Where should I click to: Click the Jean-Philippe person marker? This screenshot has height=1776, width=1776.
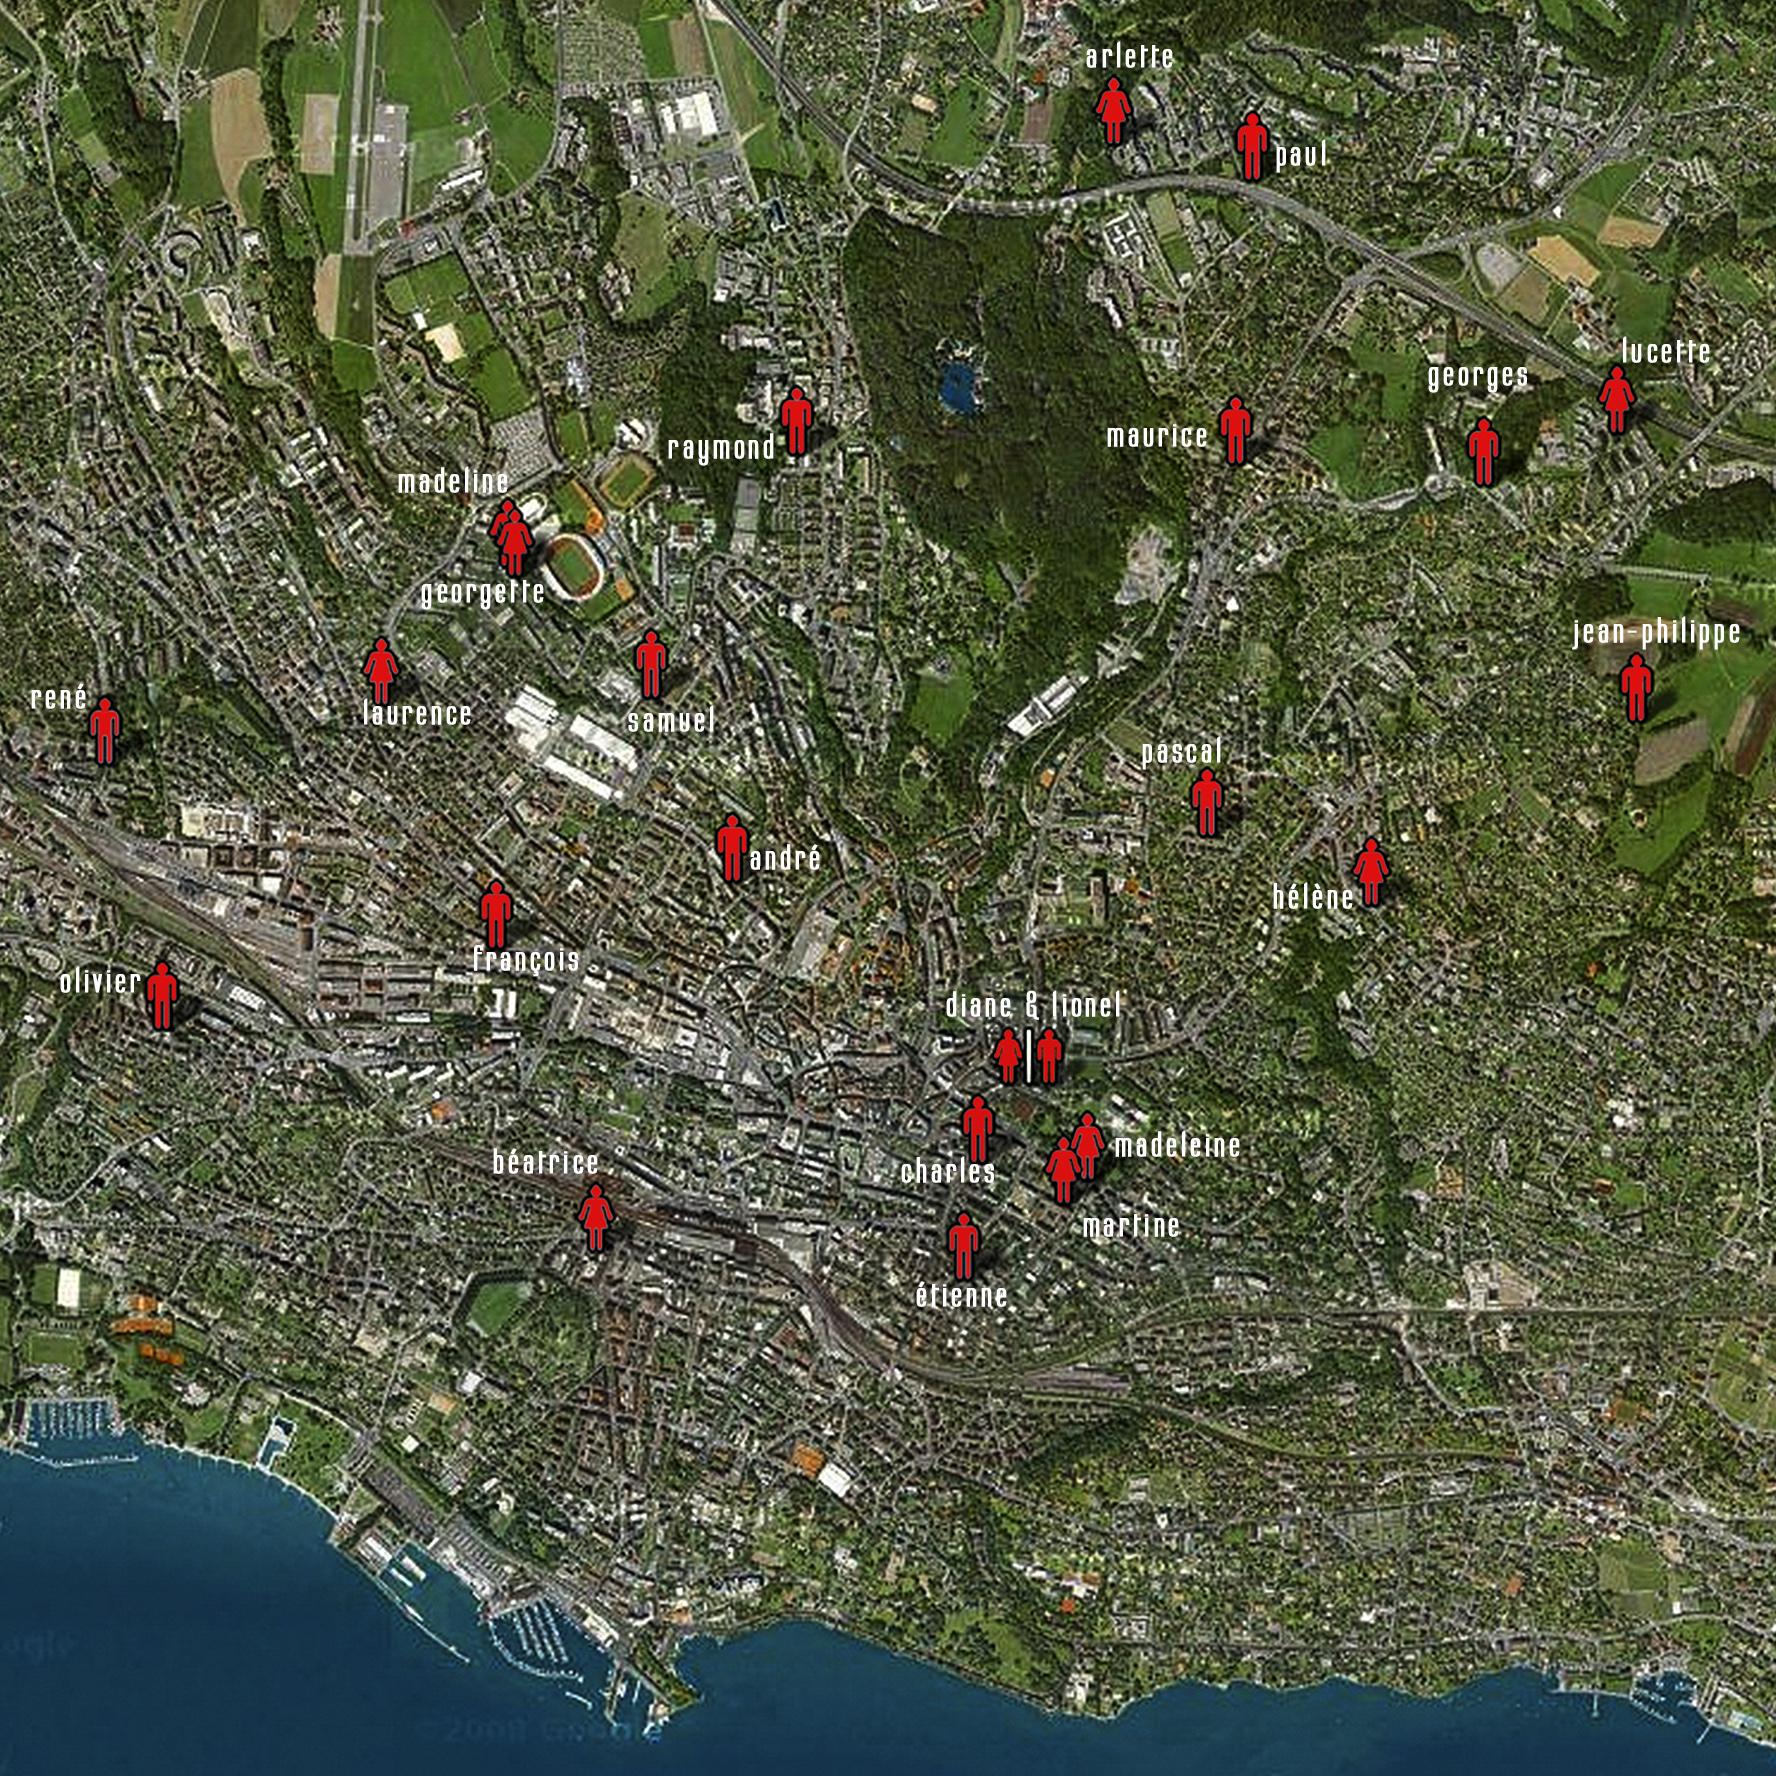[x=1636, y=688]
